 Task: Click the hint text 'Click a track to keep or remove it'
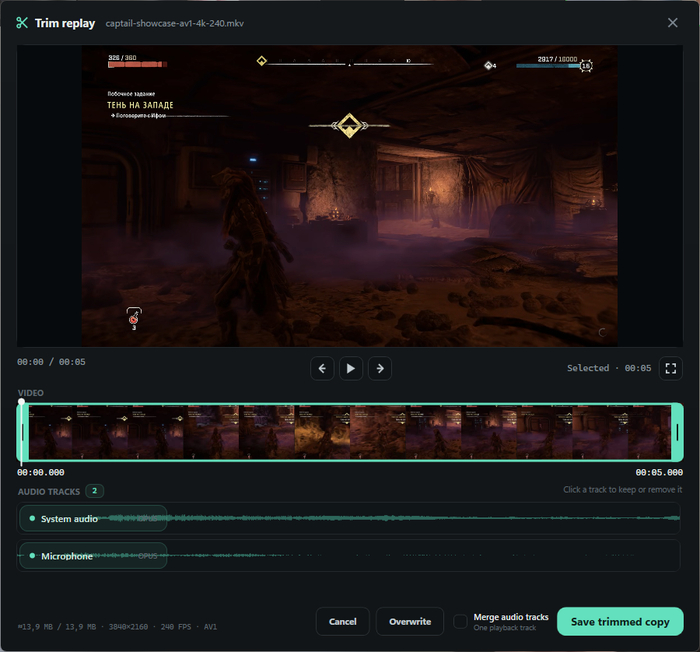tap(622, 489)
